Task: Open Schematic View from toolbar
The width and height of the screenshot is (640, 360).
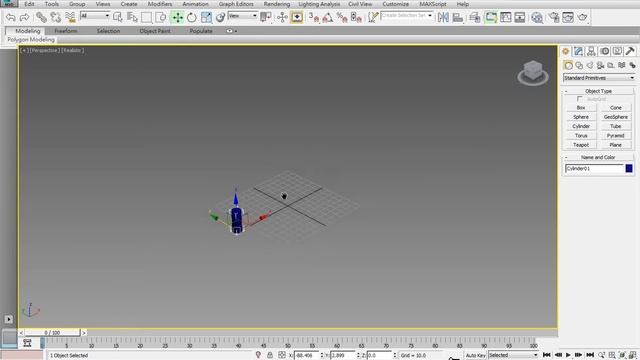Action: [520, 17]
